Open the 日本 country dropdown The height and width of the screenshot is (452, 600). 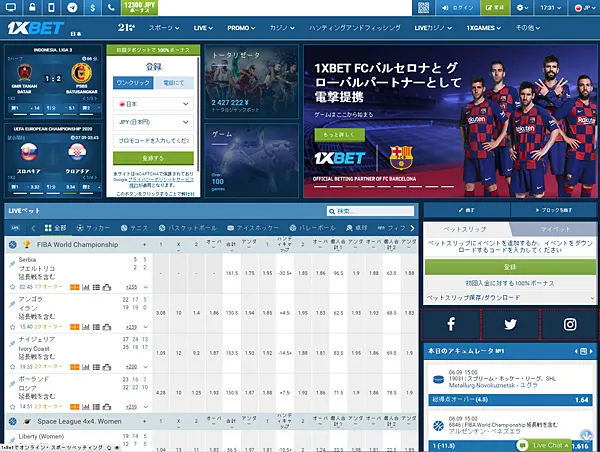[153, 104]
